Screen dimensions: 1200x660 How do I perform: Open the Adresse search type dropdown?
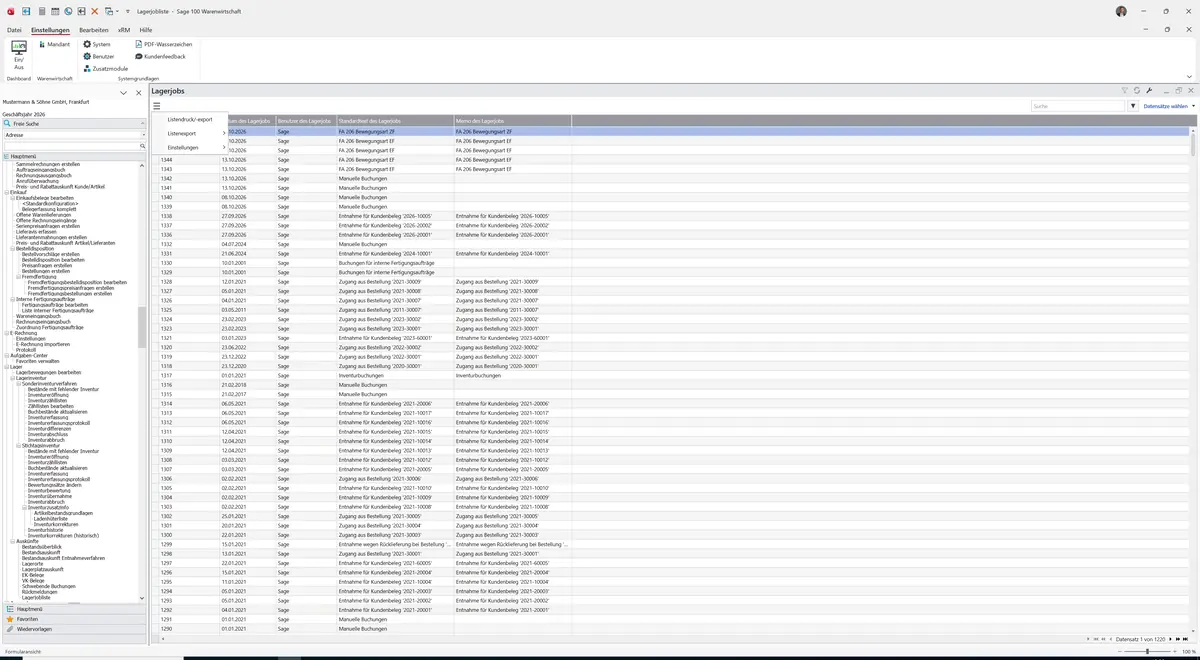74,135
